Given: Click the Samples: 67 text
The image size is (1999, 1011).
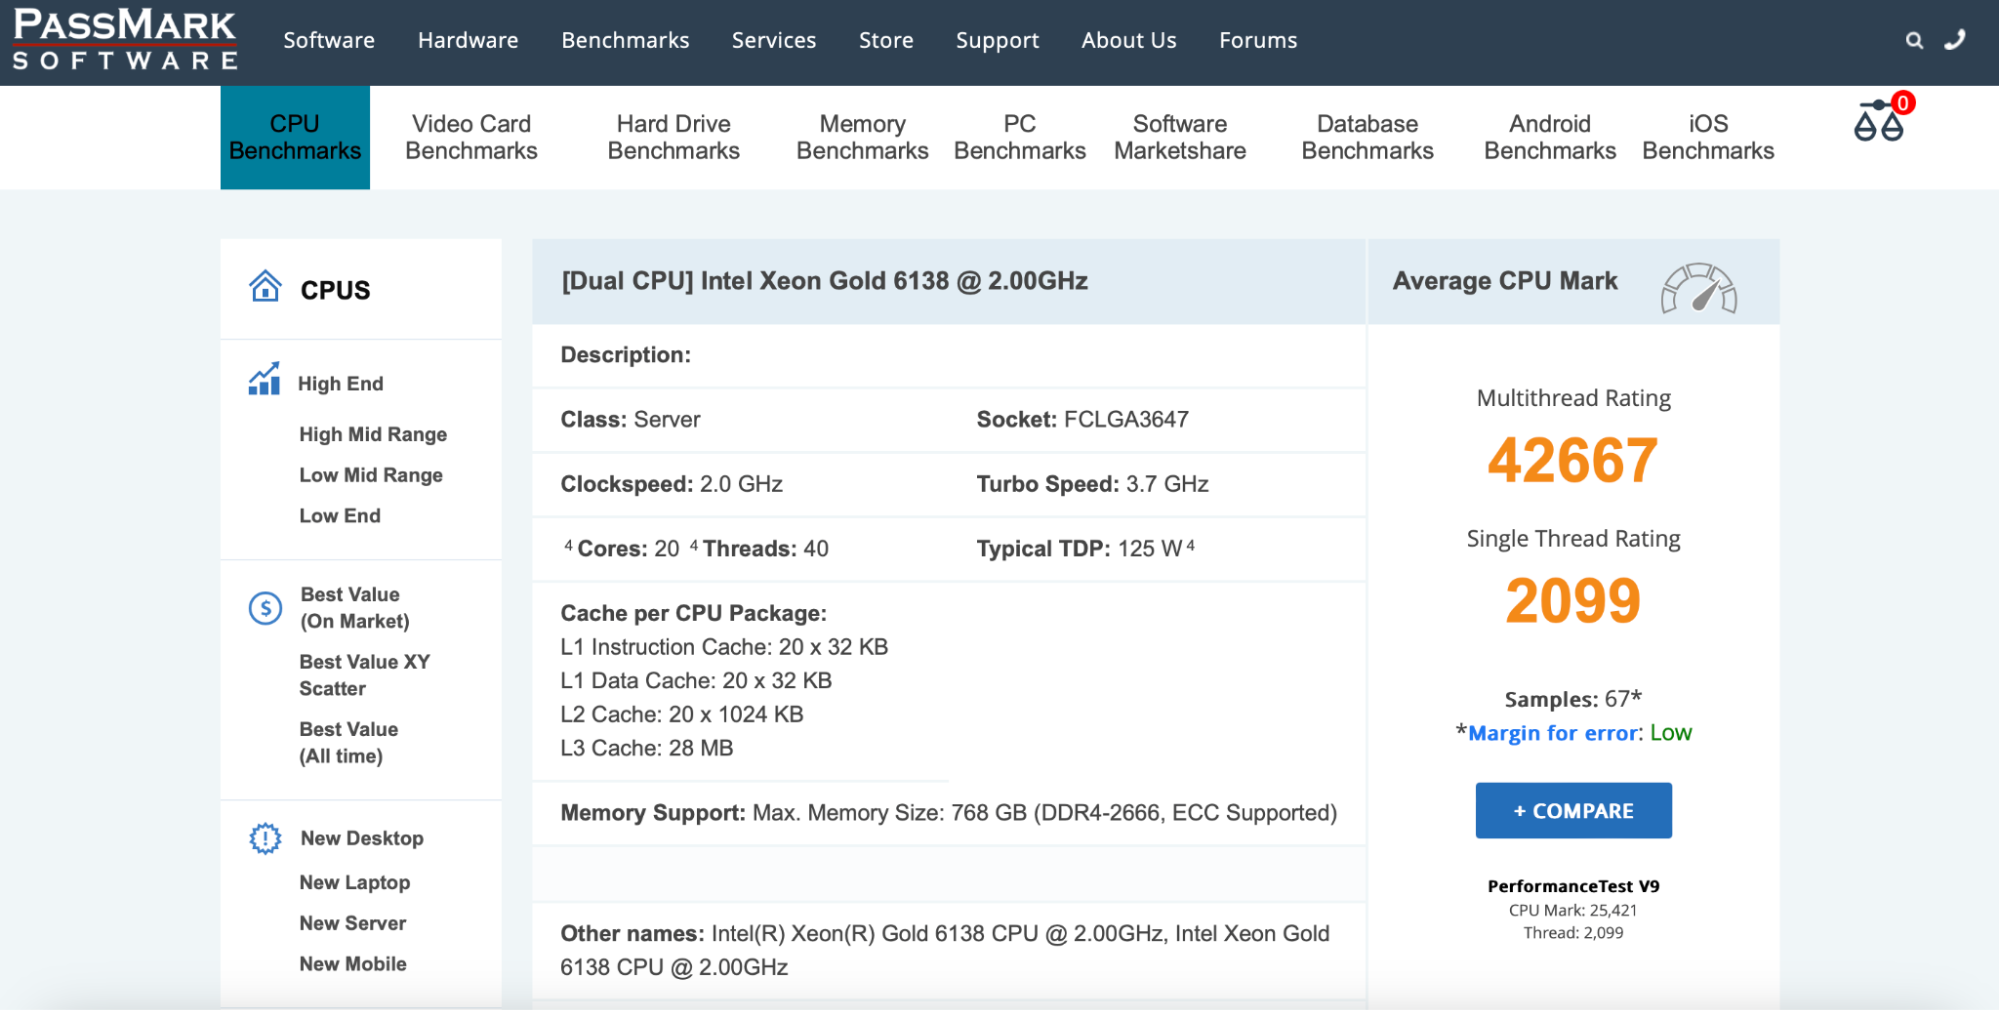Looking at the screenshot, I should point(1573,699).
